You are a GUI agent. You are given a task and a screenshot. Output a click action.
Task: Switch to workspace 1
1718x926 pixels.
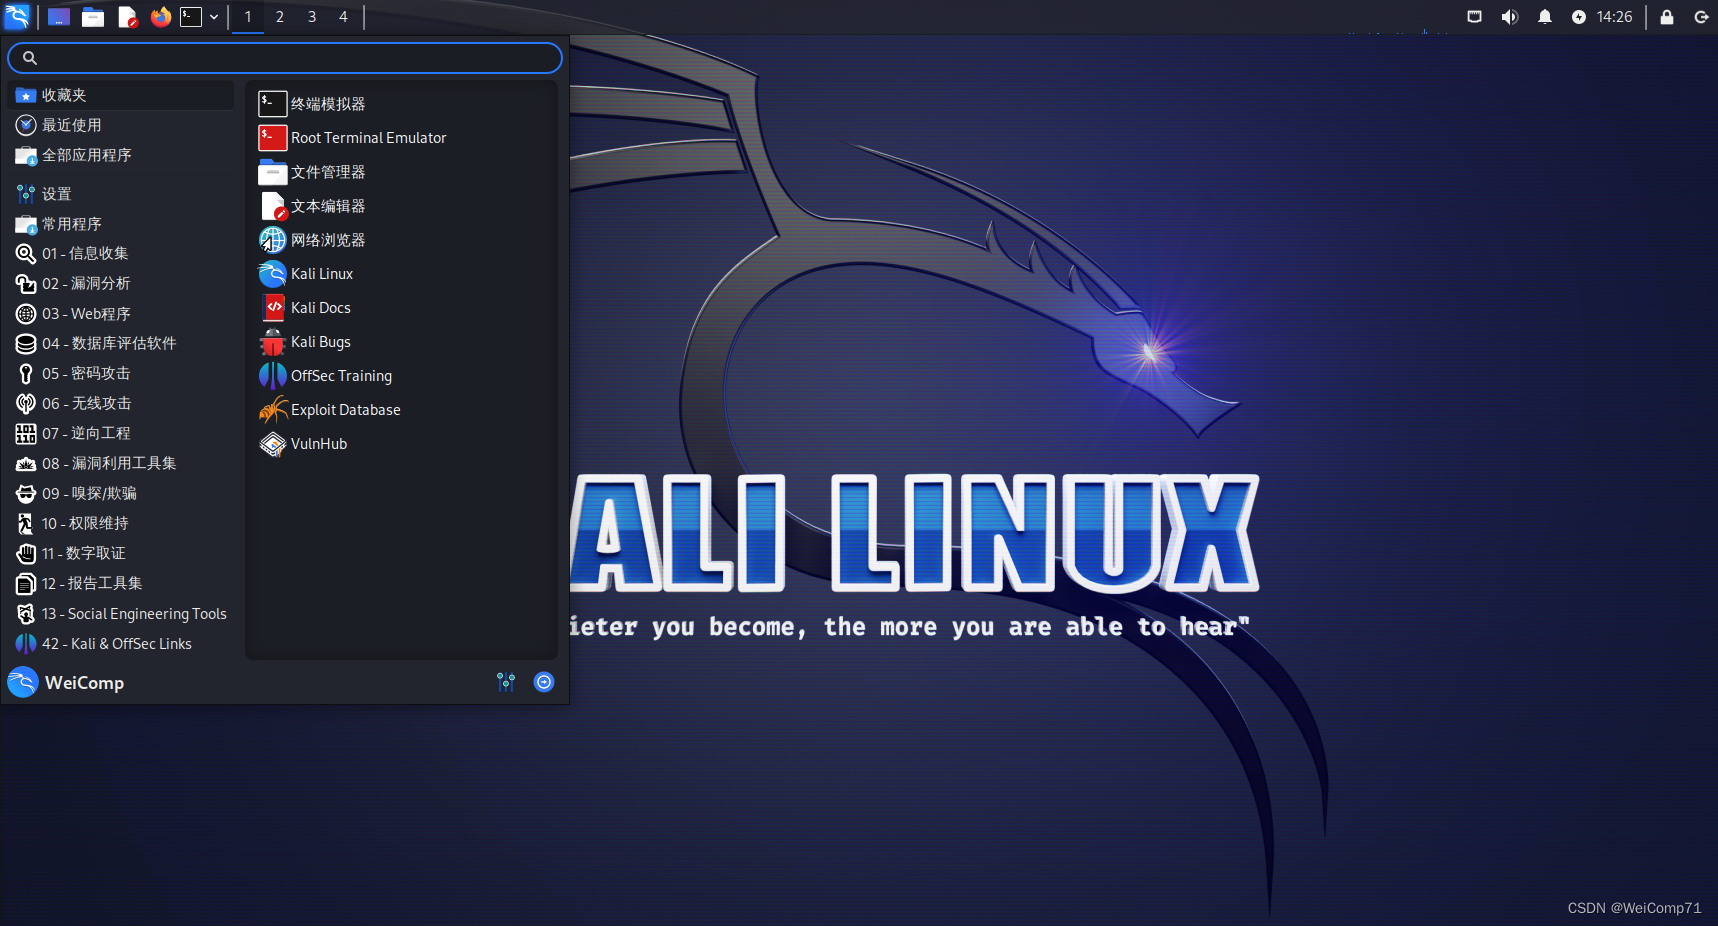[248, 17]
